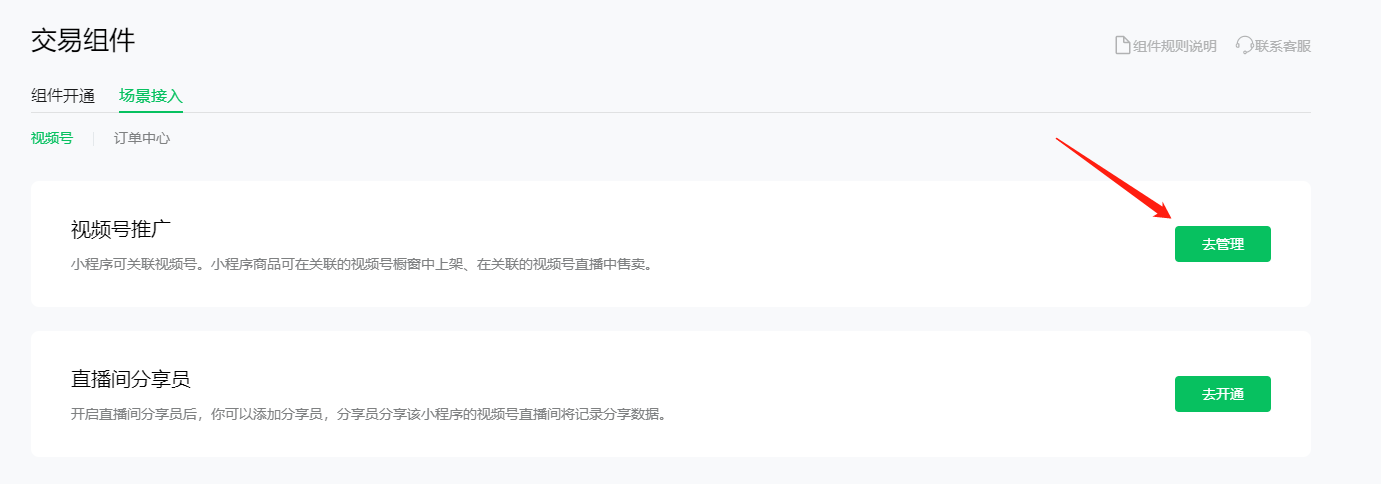Open the 组件规则说明 link text
Image resolution: width=1381 pixels, height=484 pixels.
(1174, 46)
